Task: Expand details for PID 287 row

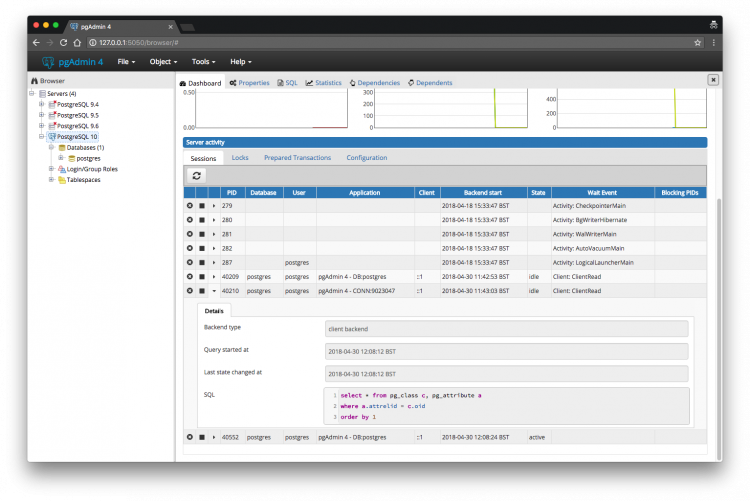Action: pyautogui.click(x=213, y=262)
